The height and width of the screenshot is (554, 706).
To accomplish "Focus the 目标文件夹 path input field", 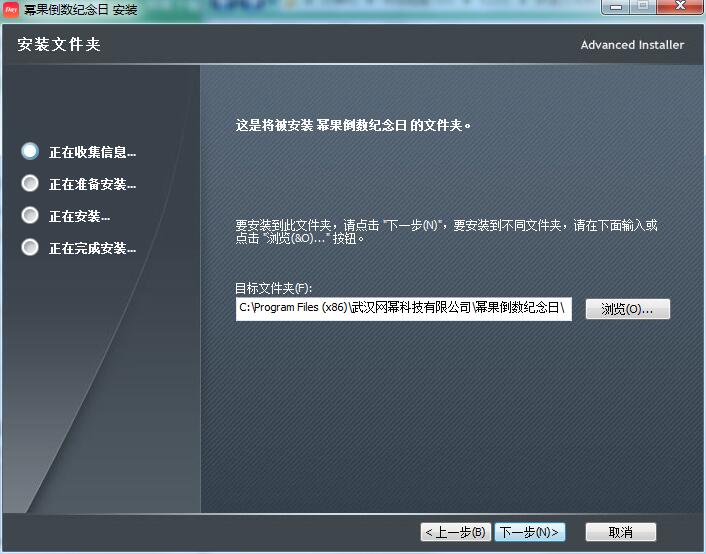I will click(x=403, y=309).
